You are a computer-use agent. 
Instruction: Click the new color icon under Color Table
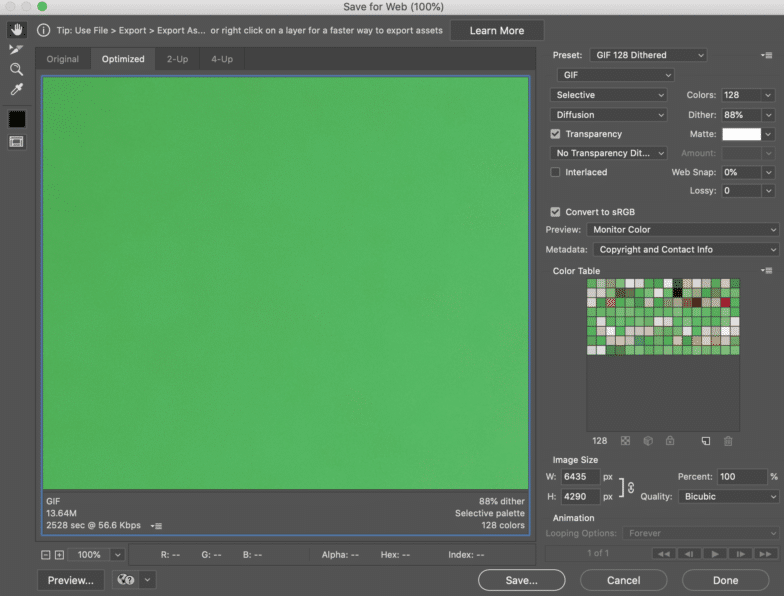click(705, 440)
